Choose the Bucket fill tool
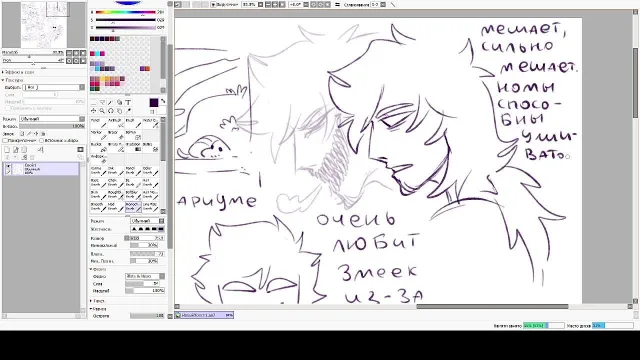Viewport: 640px width, 360px height. tap(98, 147)
